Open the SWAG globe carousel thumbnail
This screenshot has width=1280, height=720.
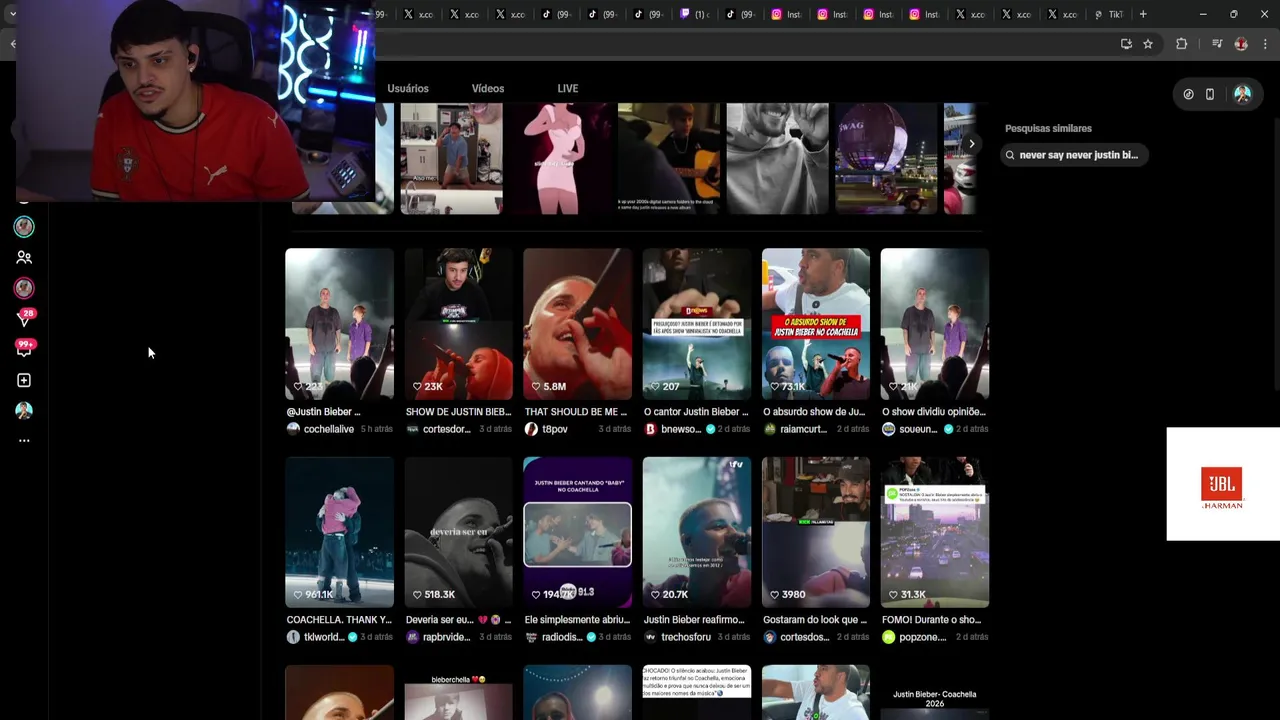[886, 158]
